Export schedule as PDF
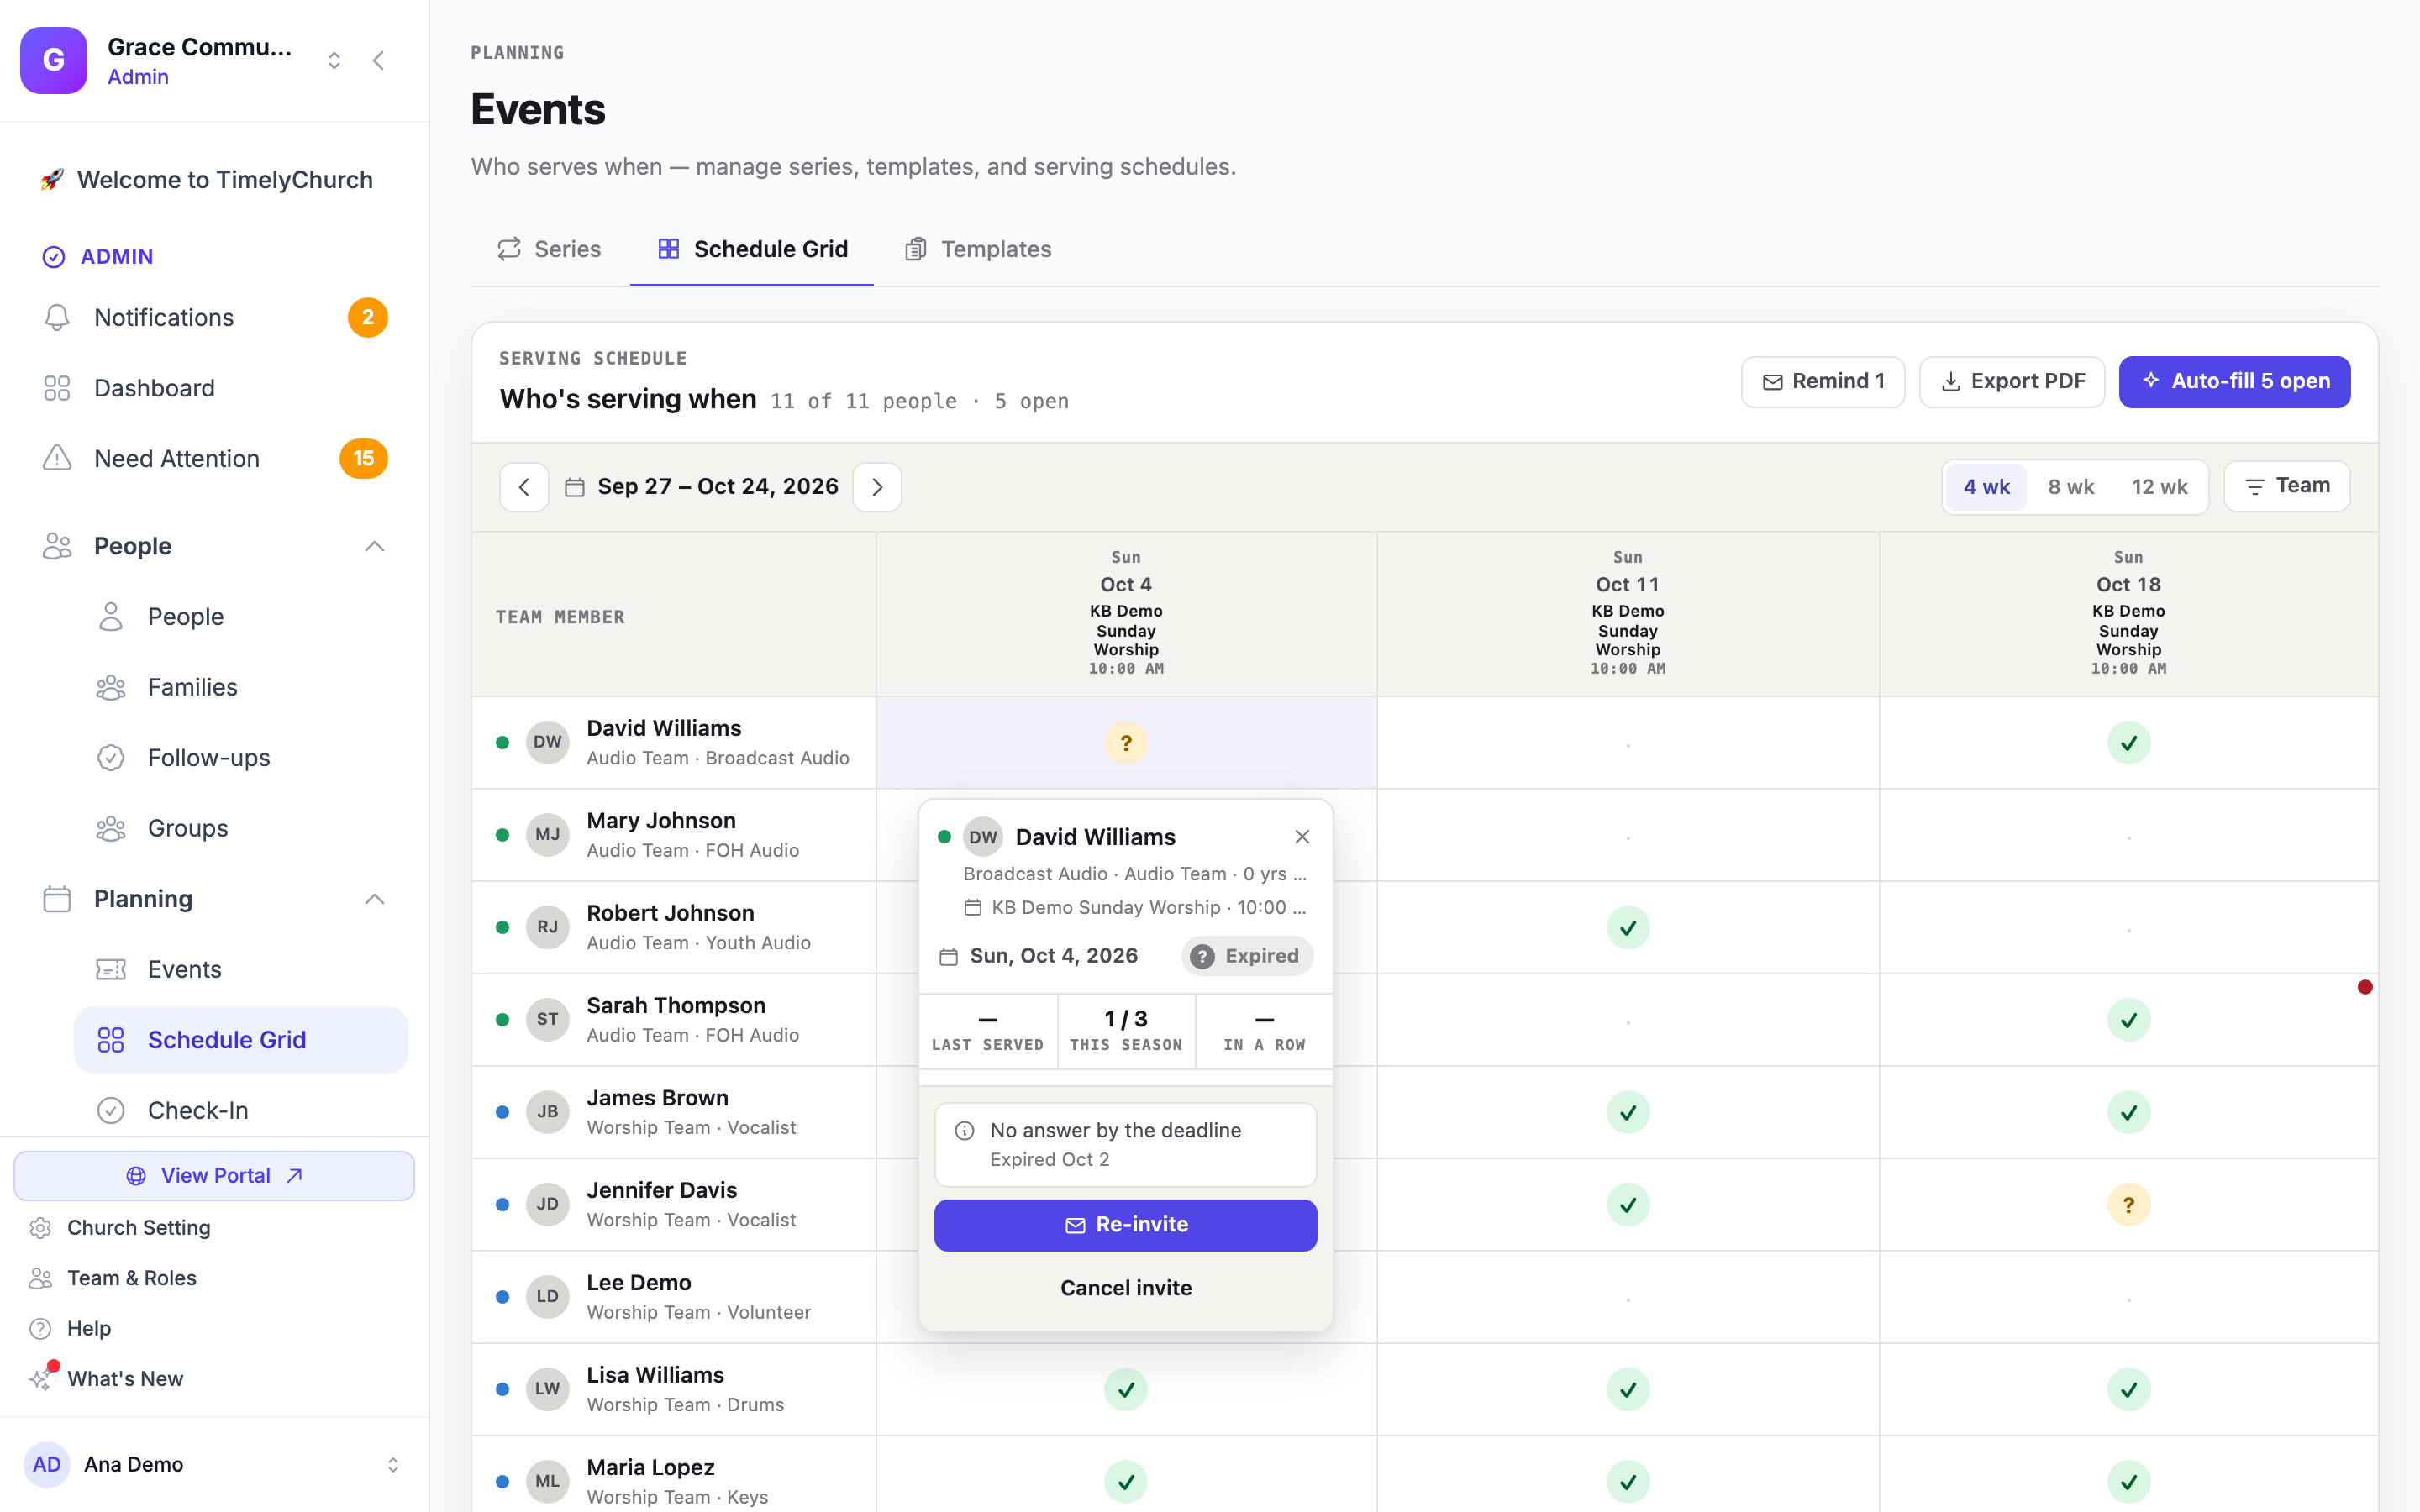 (x=2012, y=381)
